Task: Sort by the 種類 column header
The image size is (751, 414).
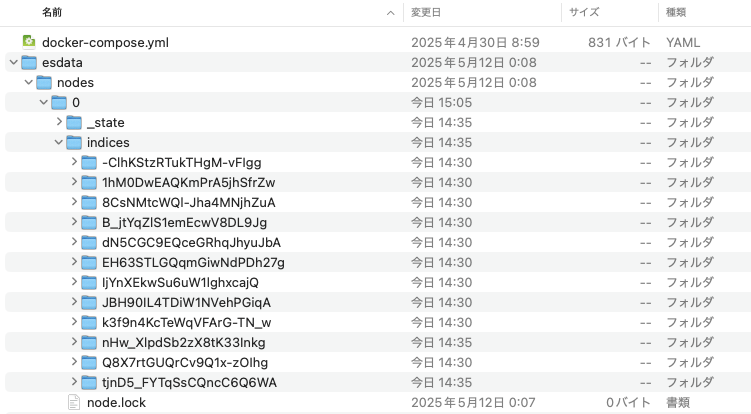Action: 676,12
